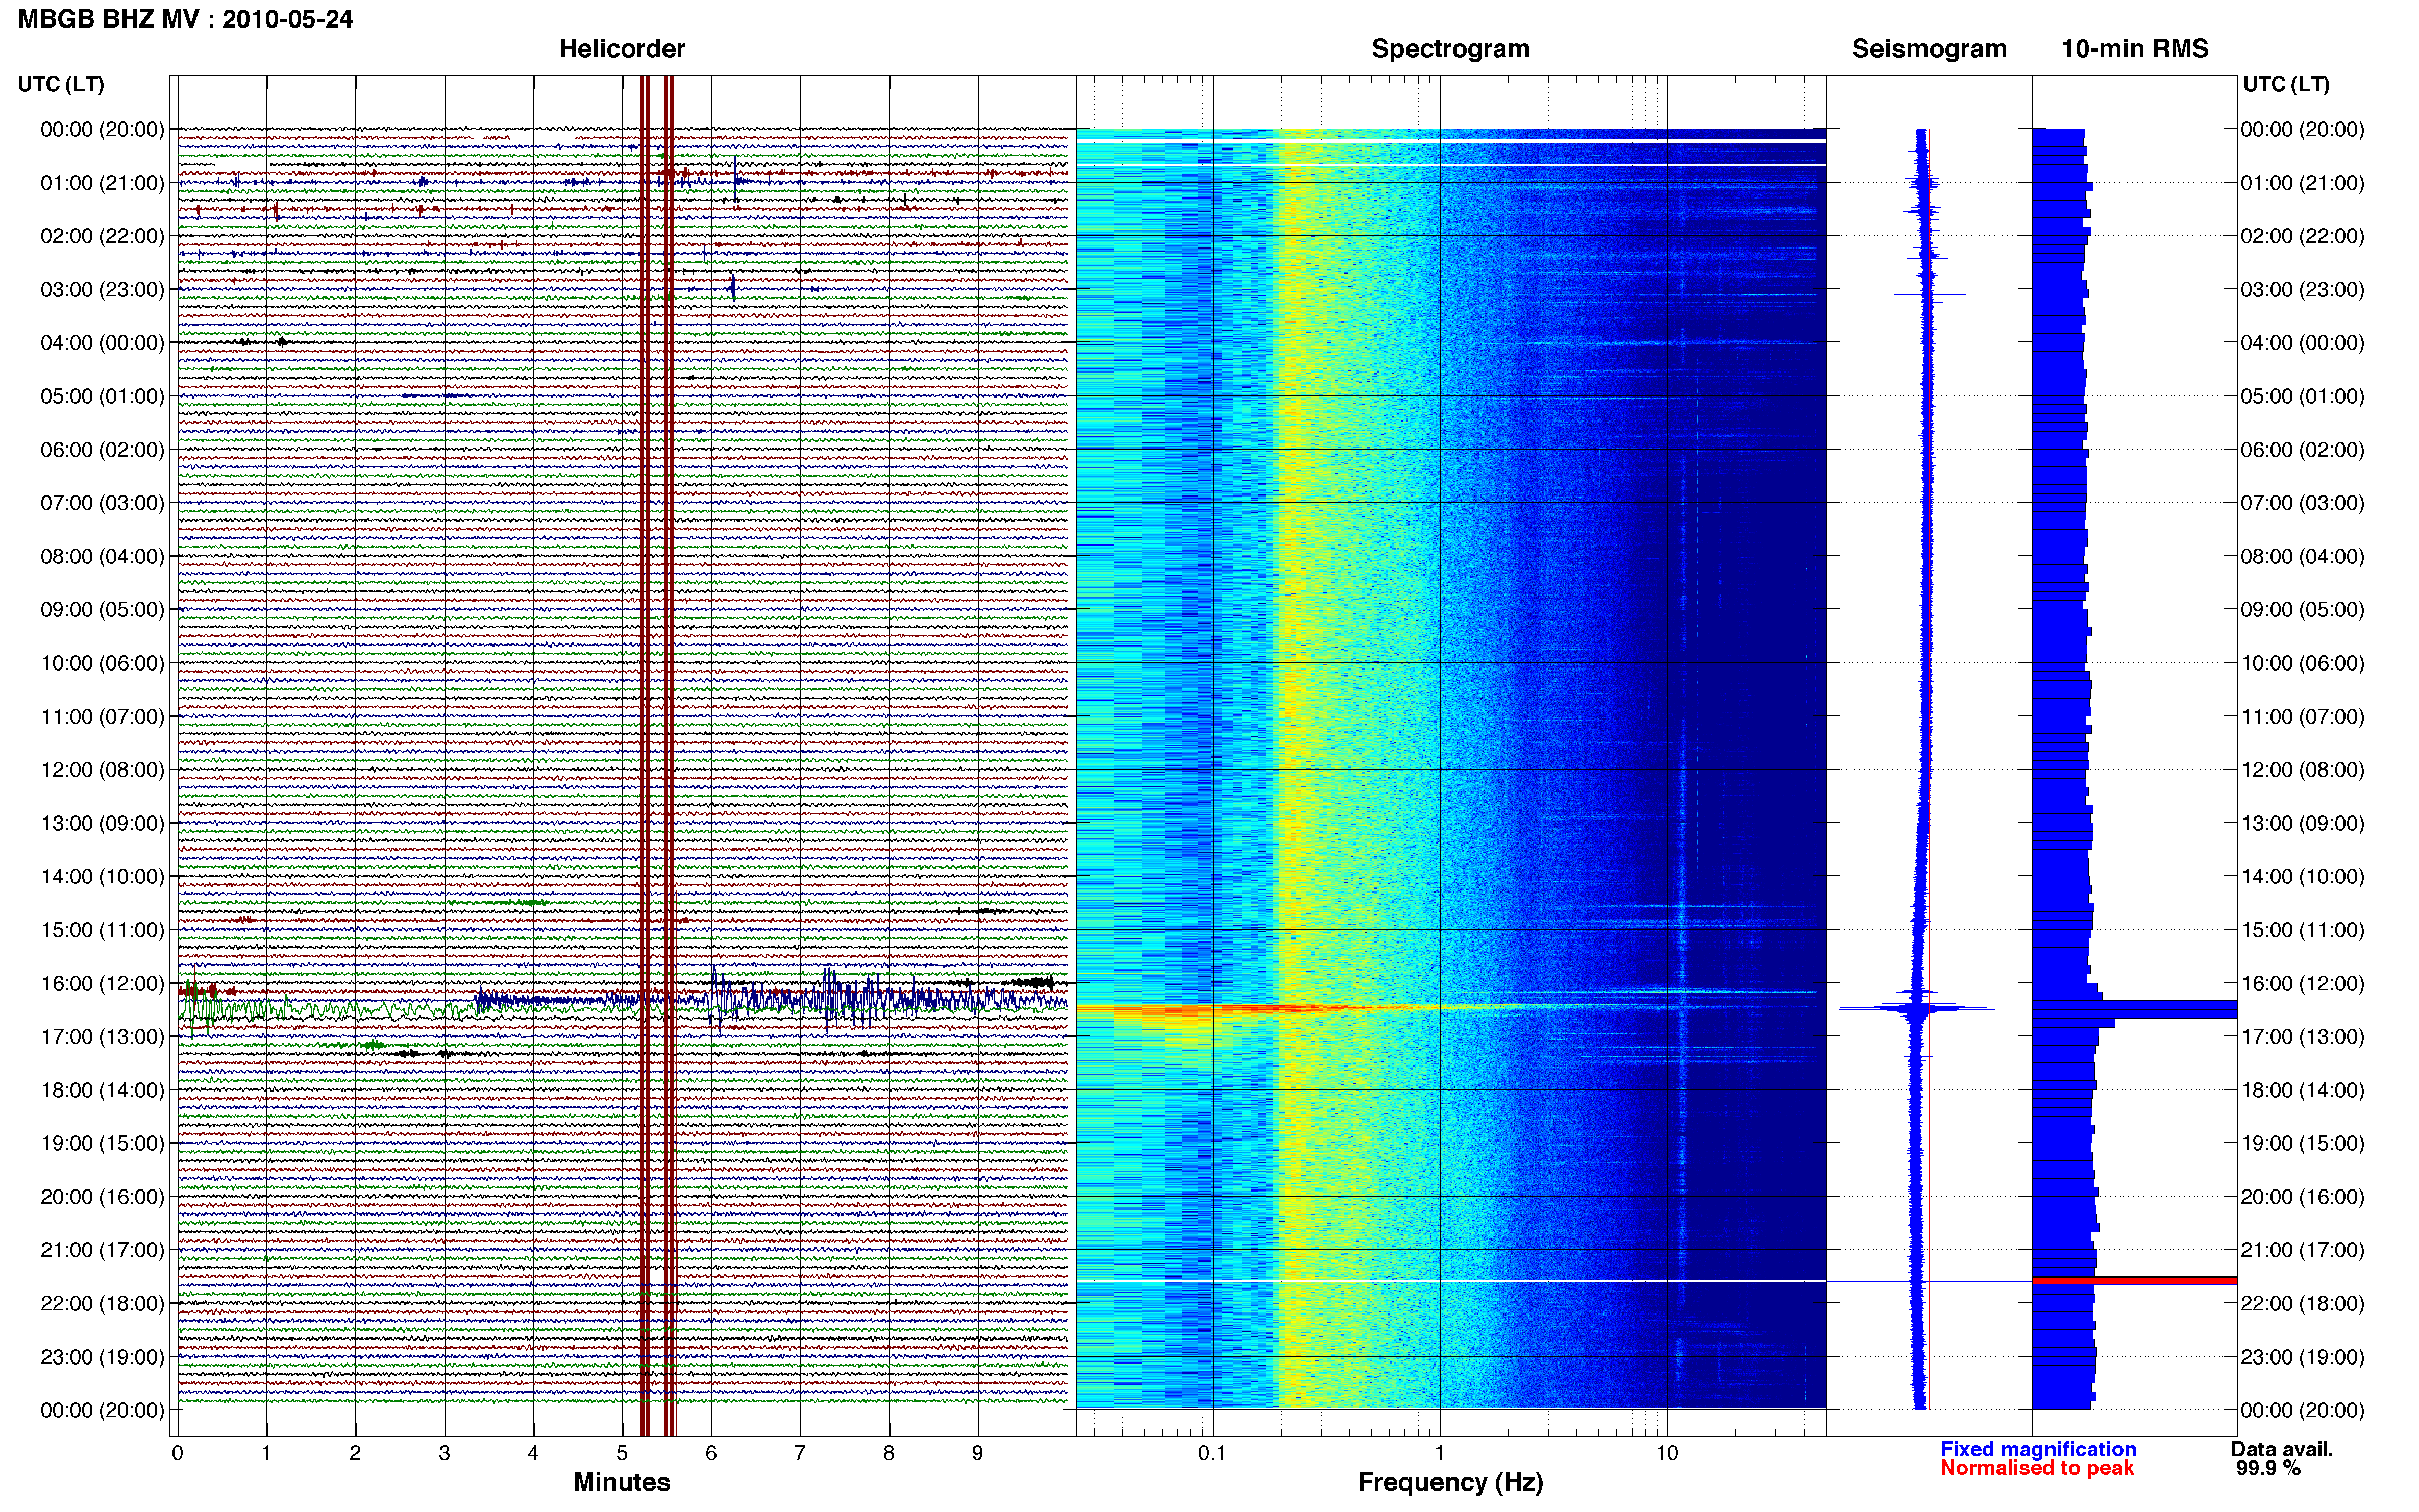Viewport: 2419px width, 1512px height.
Task: Click the '0.1' frequency tick label
Action: pos(1212,1453)
